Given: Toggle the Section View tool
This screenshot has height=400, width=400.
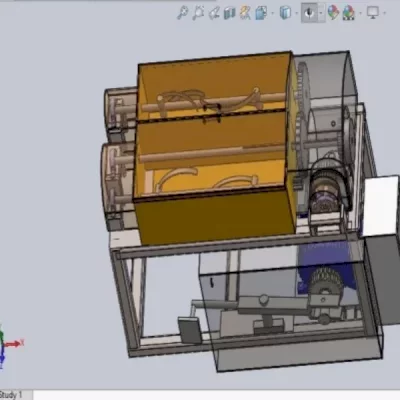Looking at the screenshot, I should click(x=229, y=13).
